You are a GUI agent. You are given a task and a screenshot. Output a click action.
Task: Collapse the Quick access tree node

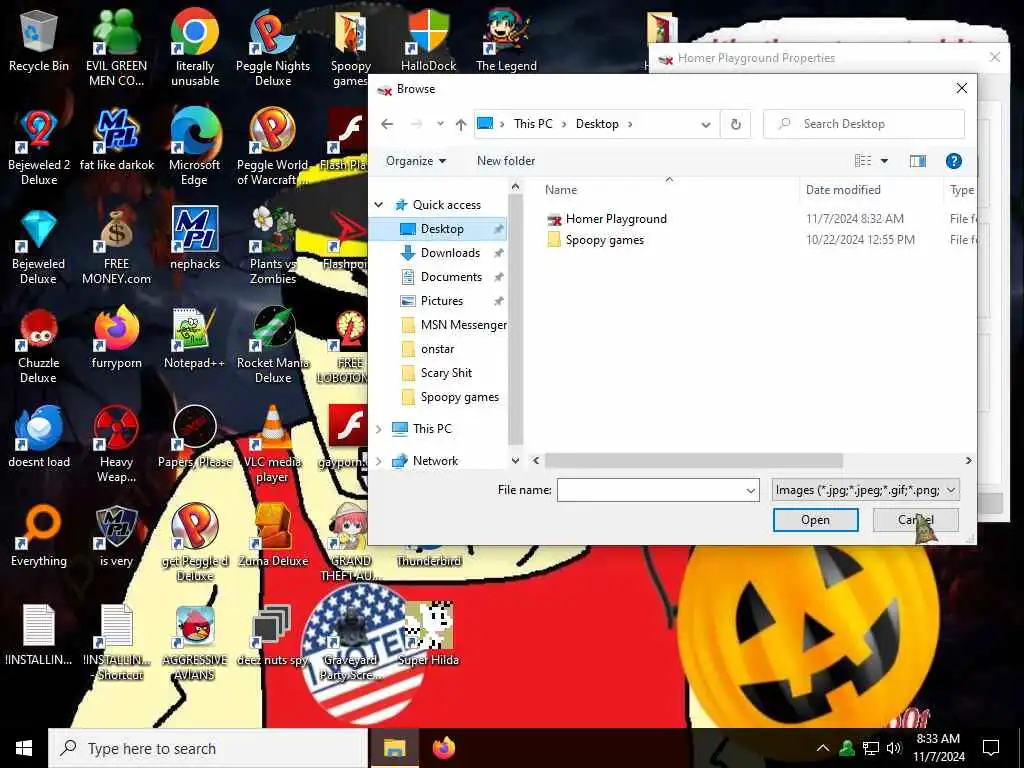click(379, 205)
